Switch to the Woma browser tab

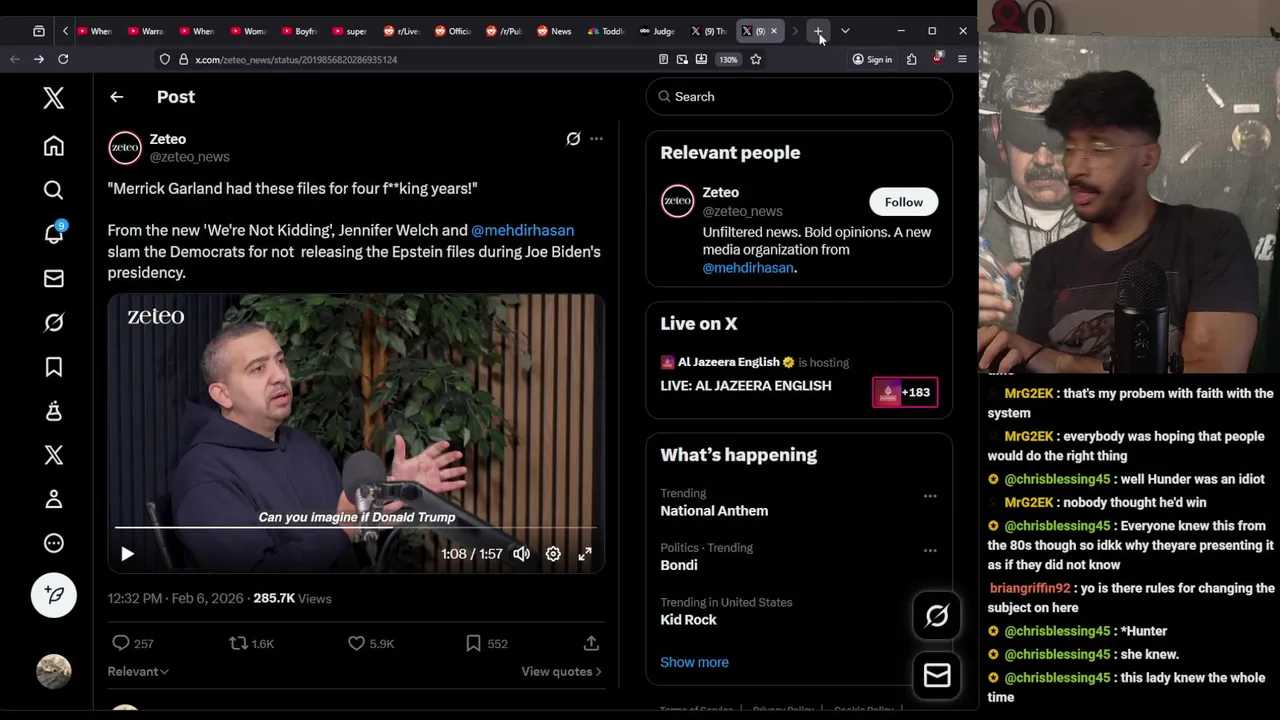[x=248, y=31]
